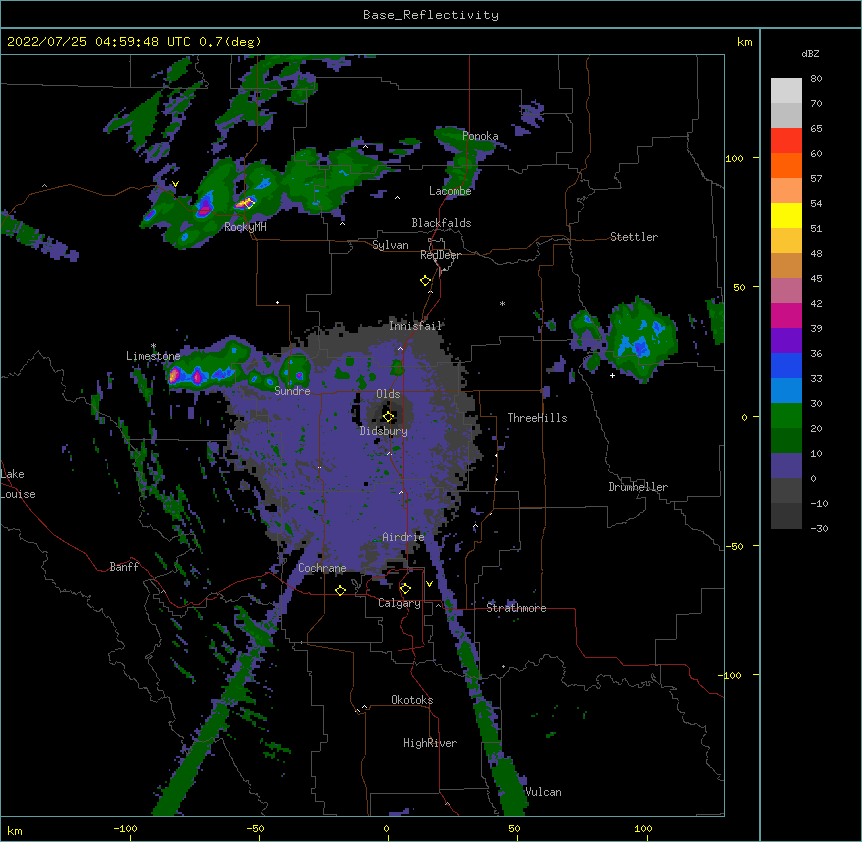Select the yellow diamond marker between Olds and Didsbury
862x842 pixels.
click(x=388, y=417)
